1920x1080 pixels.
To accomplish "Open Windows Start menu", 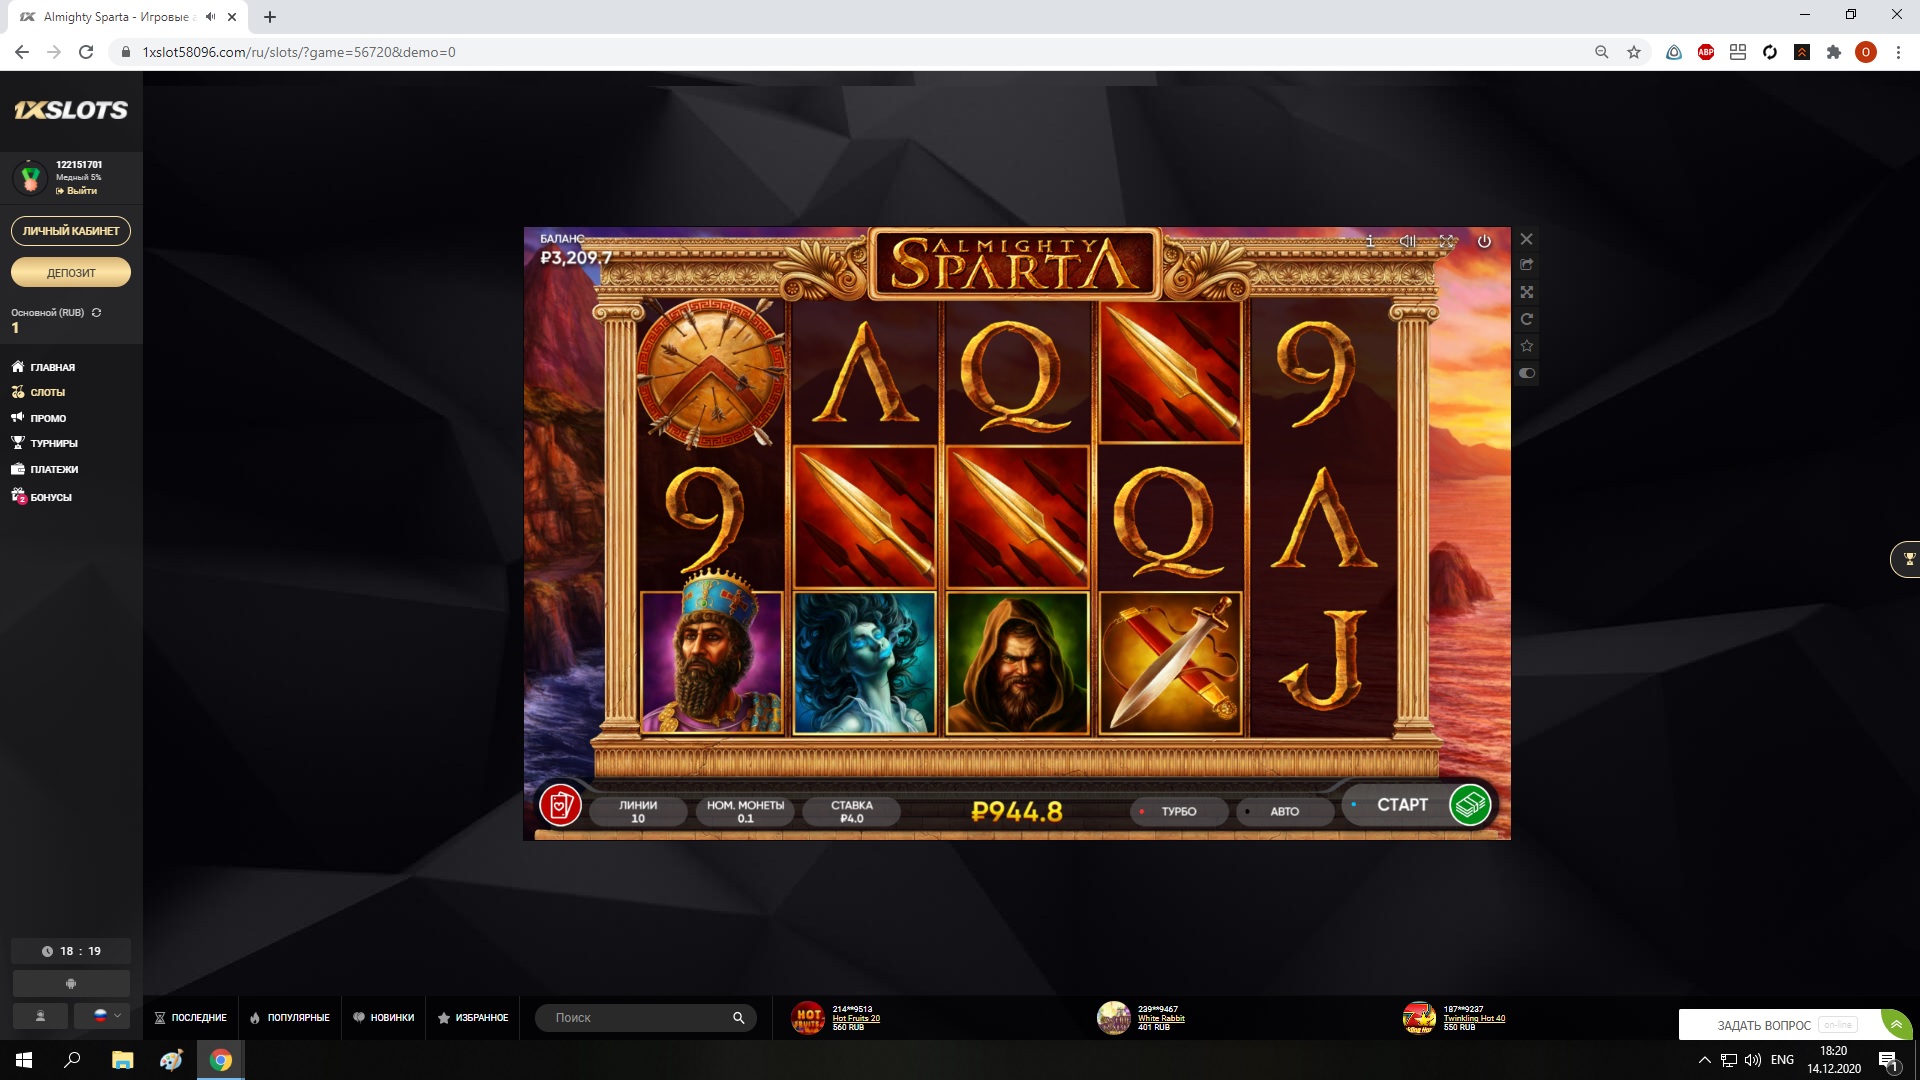I will (24, 1060).
